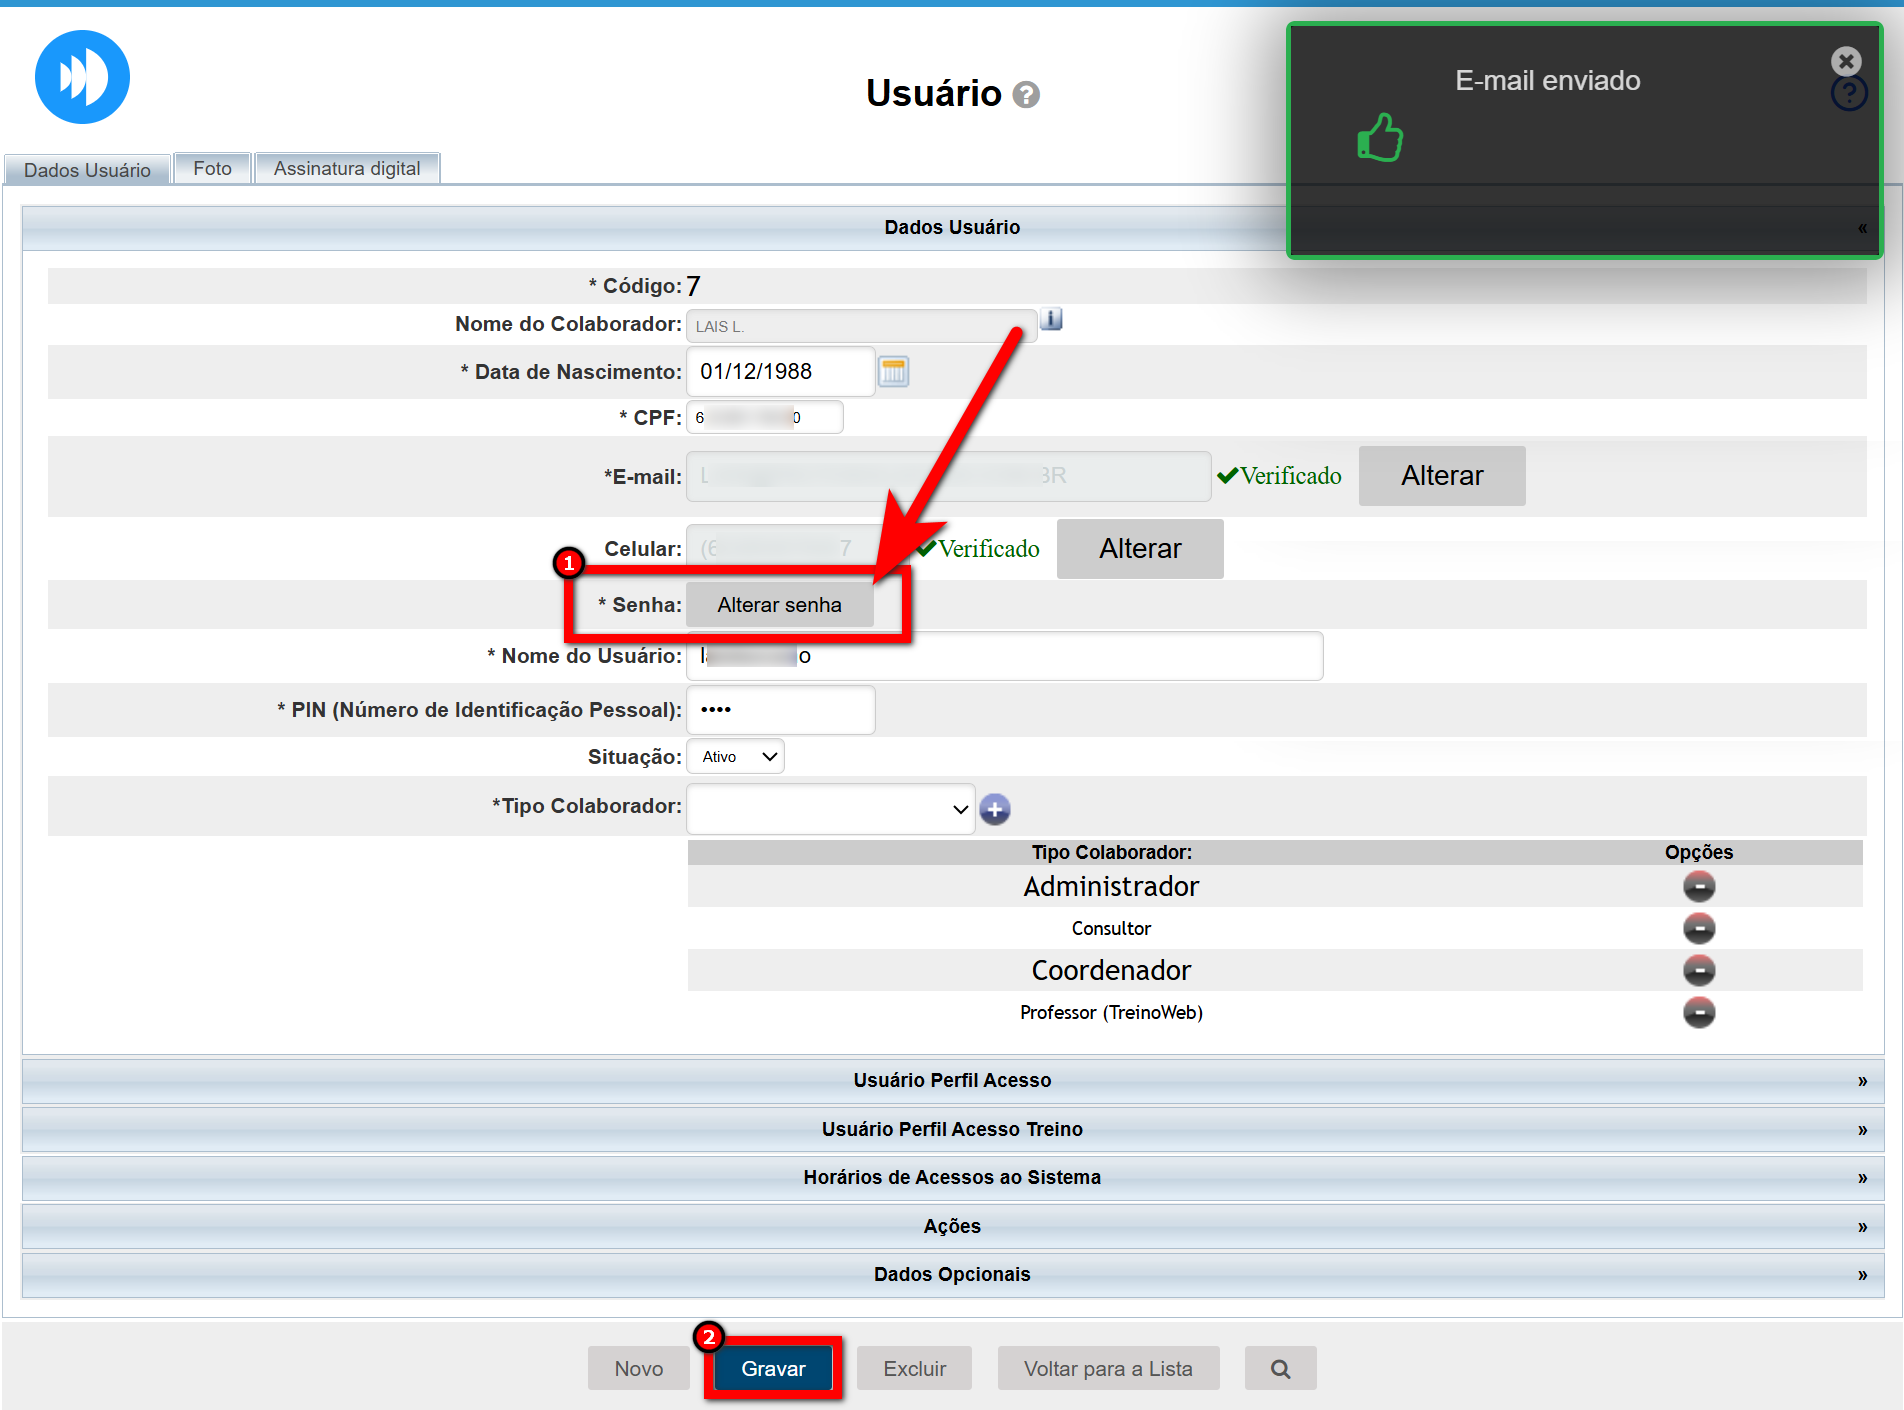Click the PIN input field
1904x1410 pixels.
tap(780, 710)
